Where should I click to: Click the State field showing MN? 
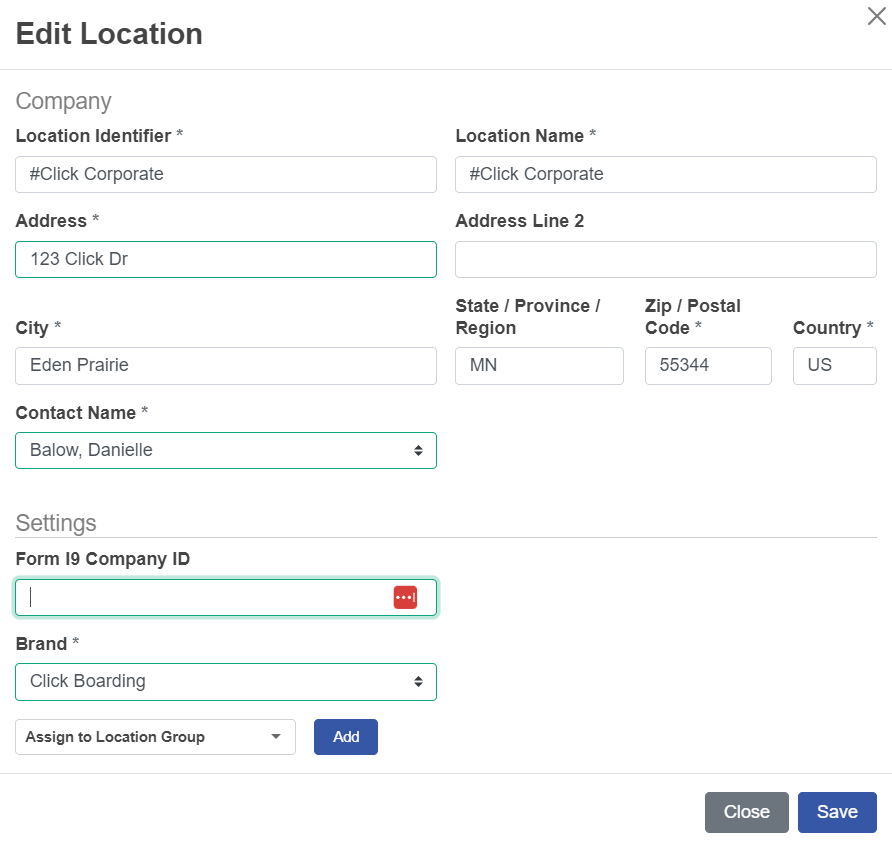(x=539, y=365)
